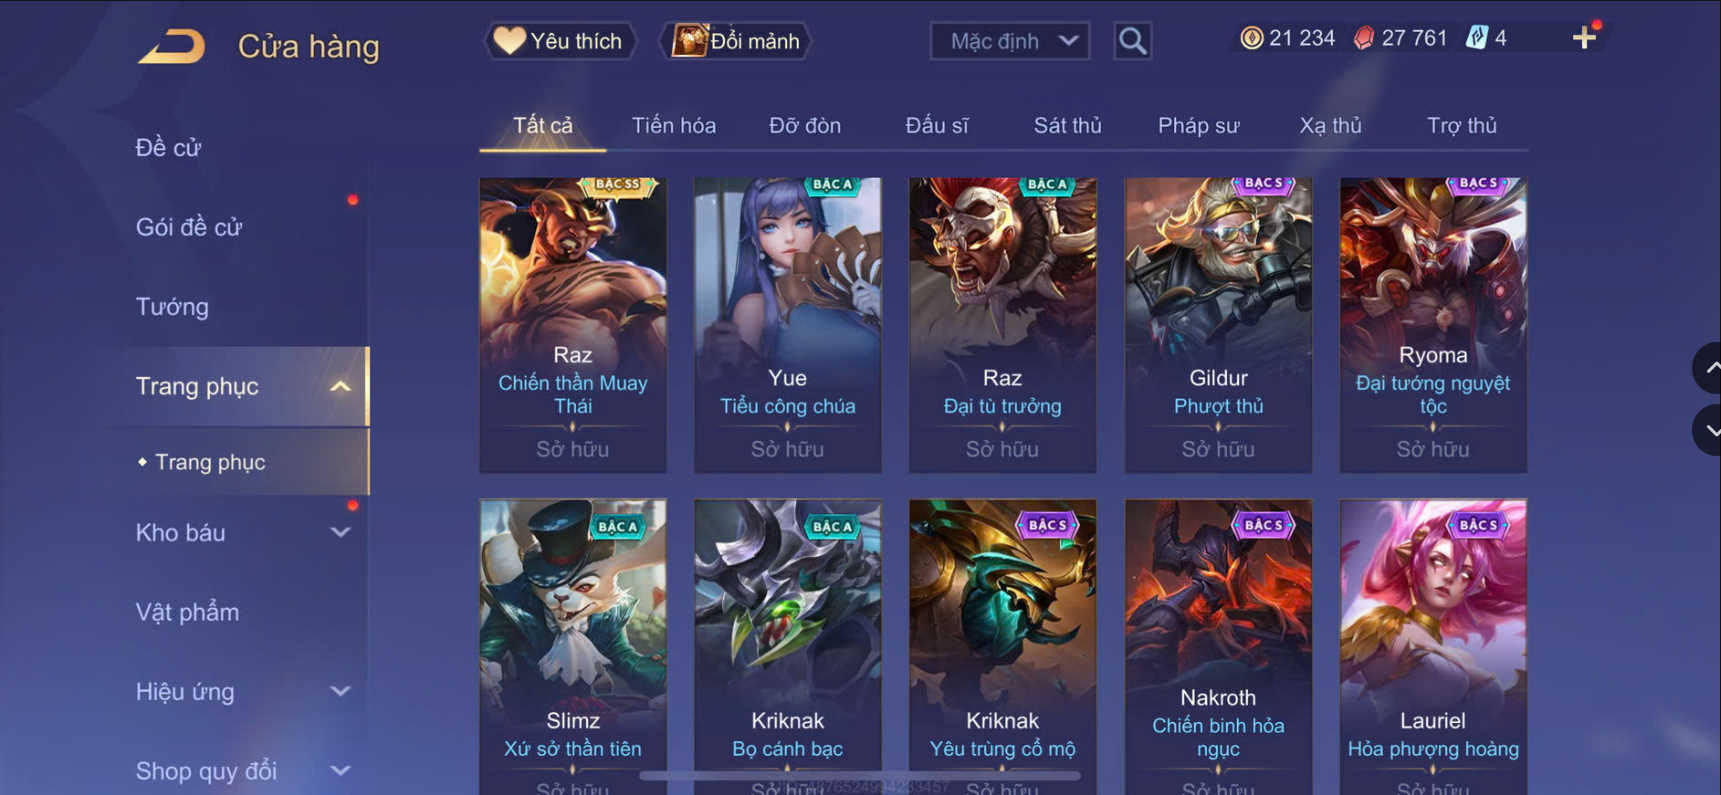Click the red ruby currency icon
Image resolution: width=1721 pixels, height=795 pixels.
(1364, 38)
